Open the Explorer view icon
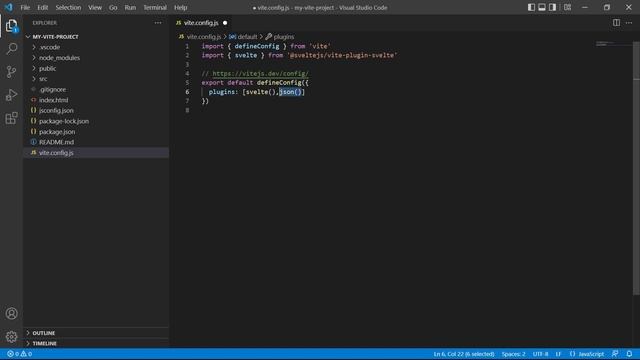The height and width of the screenshot is (360, 640). click(11, 26)
